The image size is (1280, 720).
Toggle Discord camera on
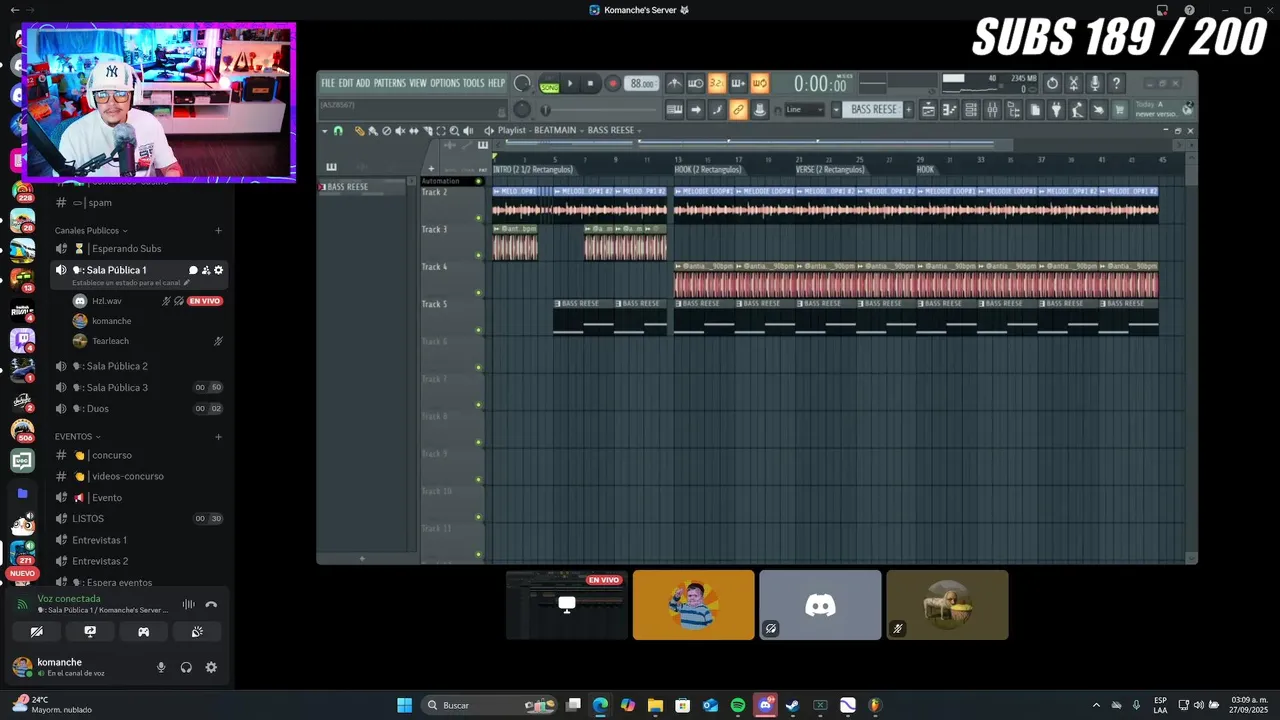36,632
